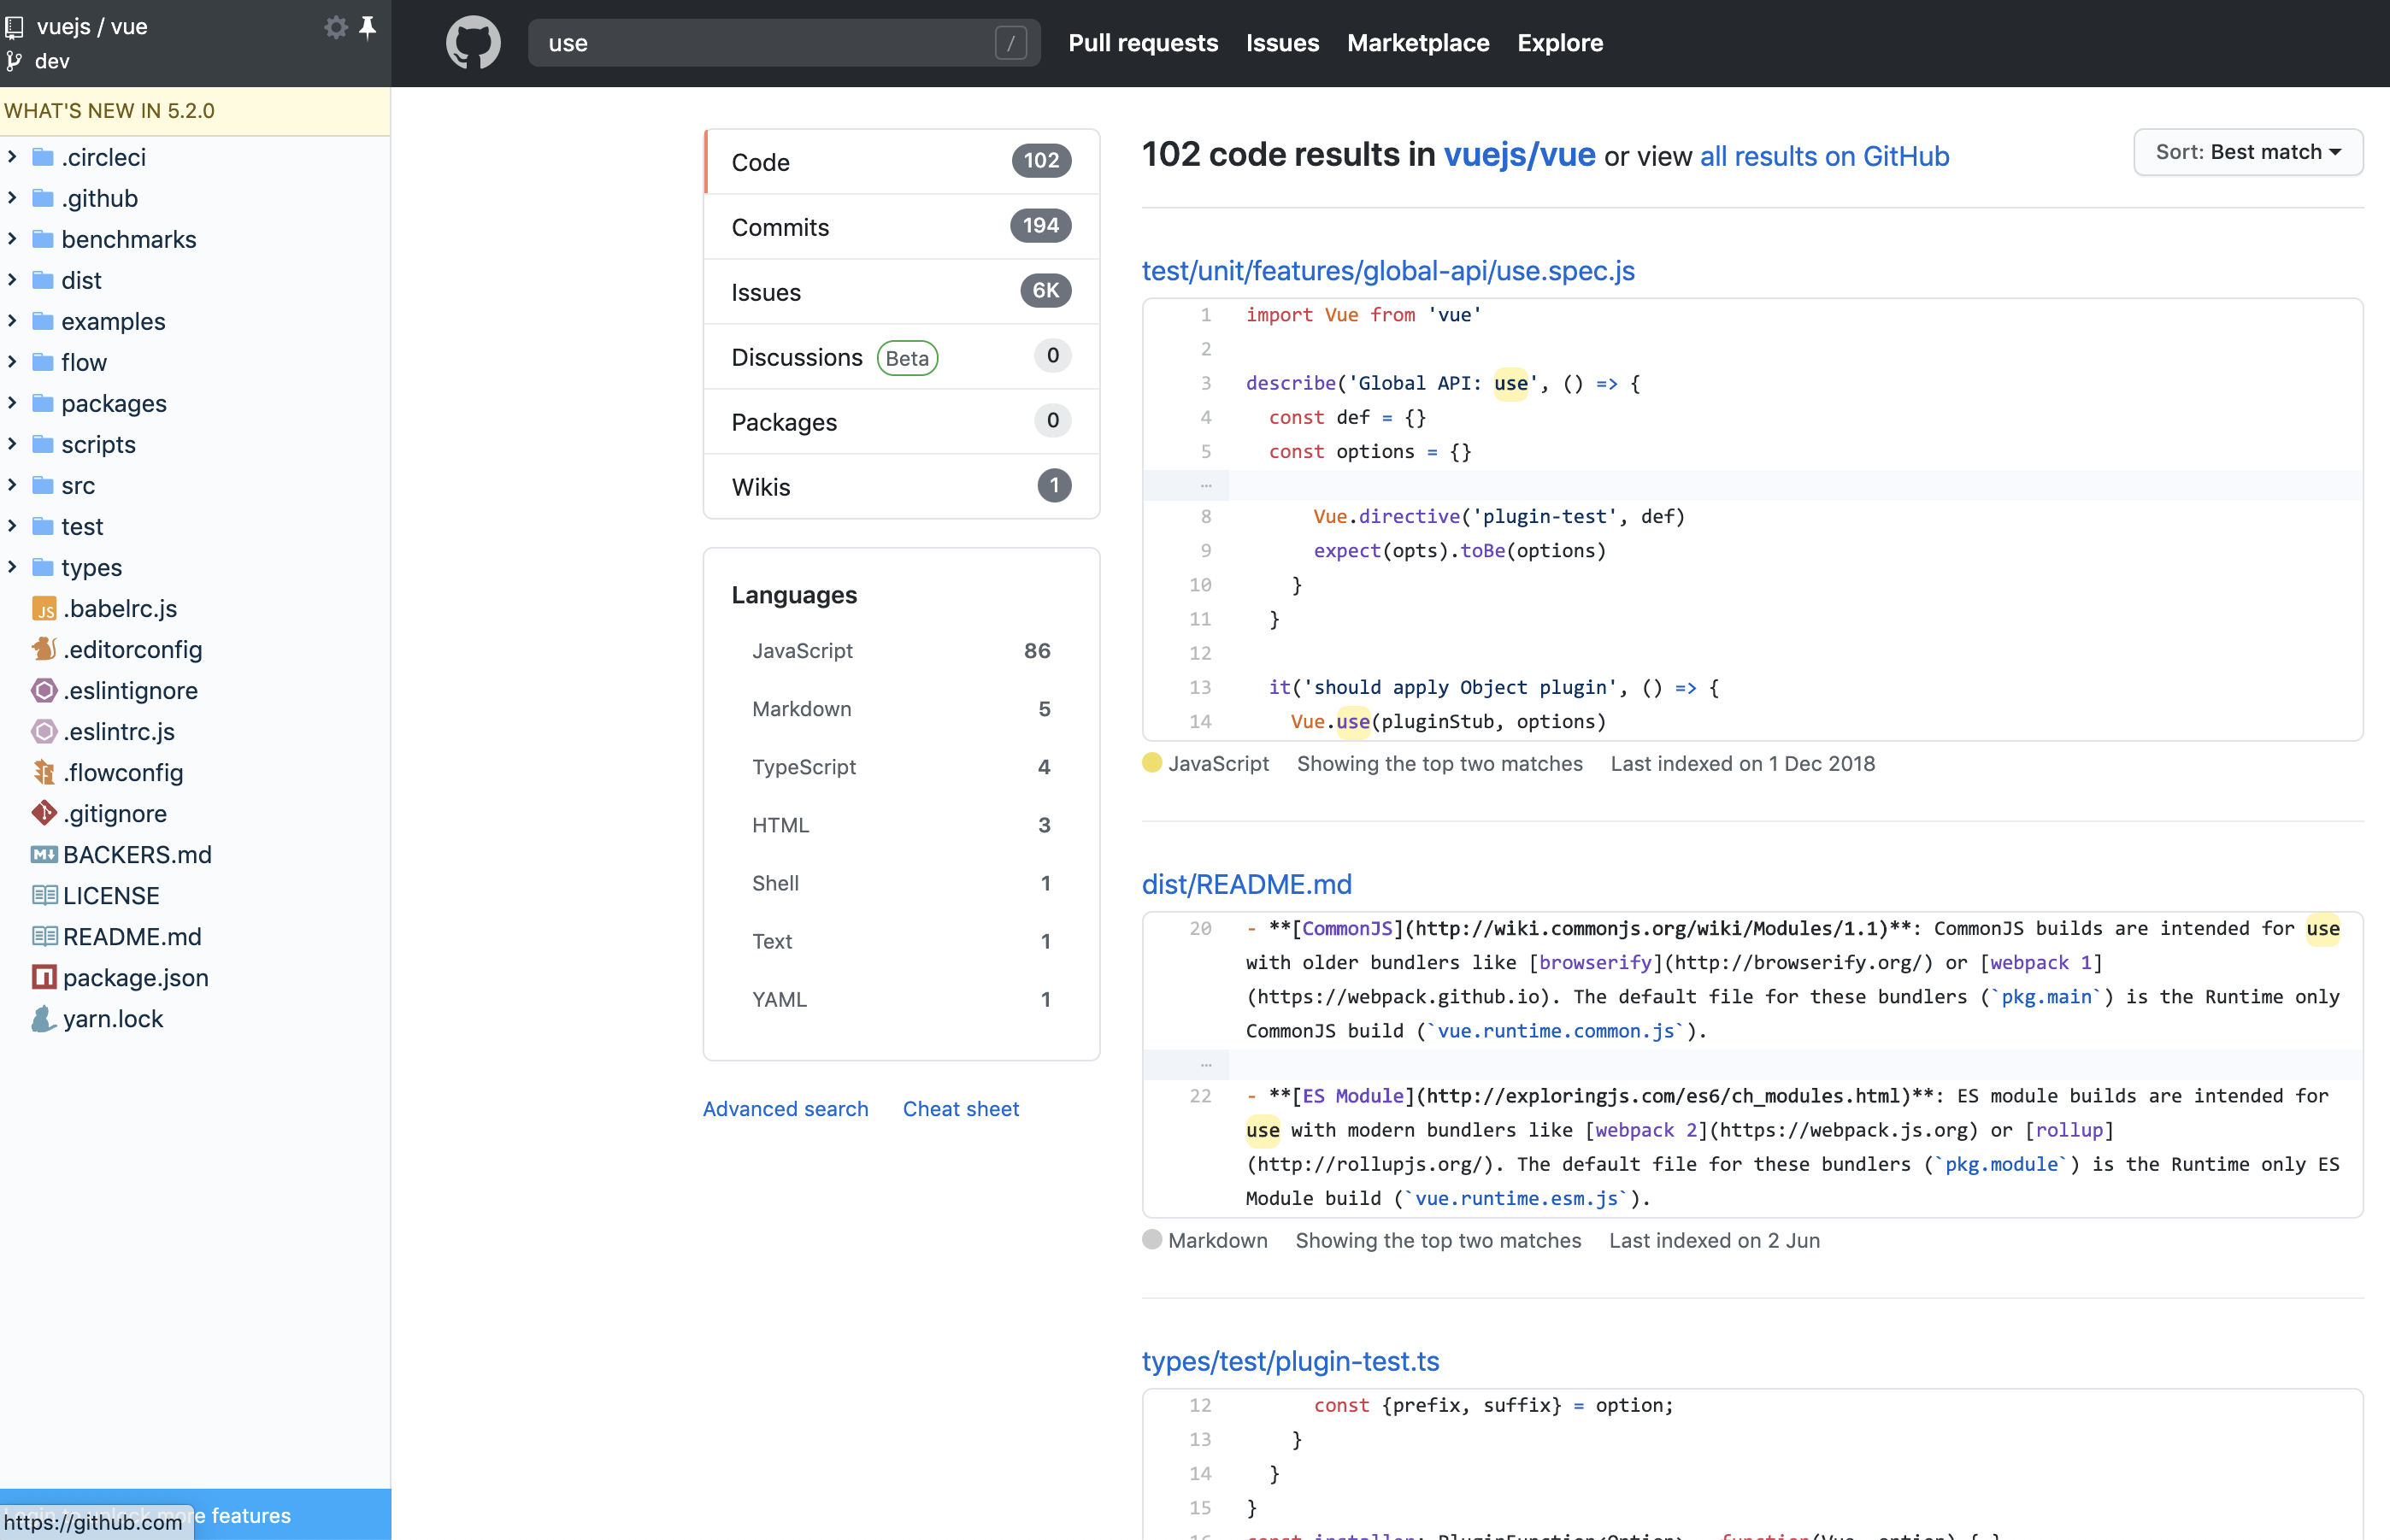Select the Issues results category

tap(901, 292)
